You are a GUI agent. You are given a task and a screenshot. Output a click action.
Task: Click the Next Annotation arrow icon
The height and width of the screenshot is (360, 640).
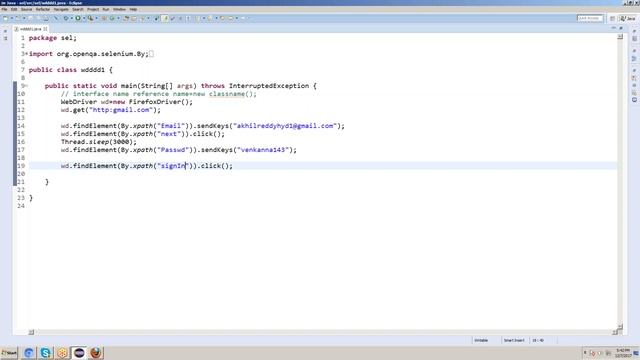click(x=197, y=18)
